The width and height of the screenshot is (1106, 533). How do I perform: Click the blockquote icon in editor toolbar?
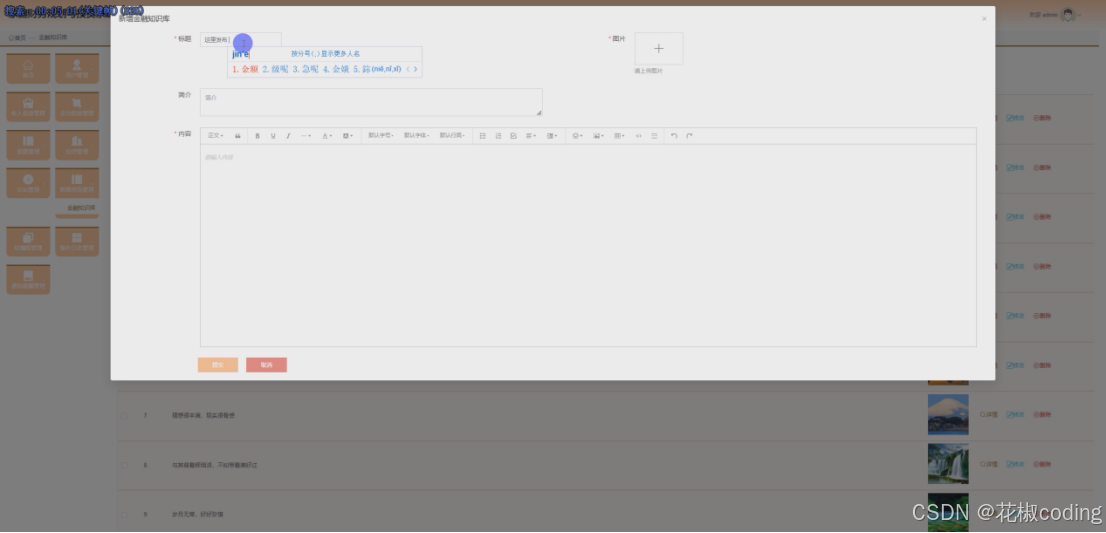point(238,136)
